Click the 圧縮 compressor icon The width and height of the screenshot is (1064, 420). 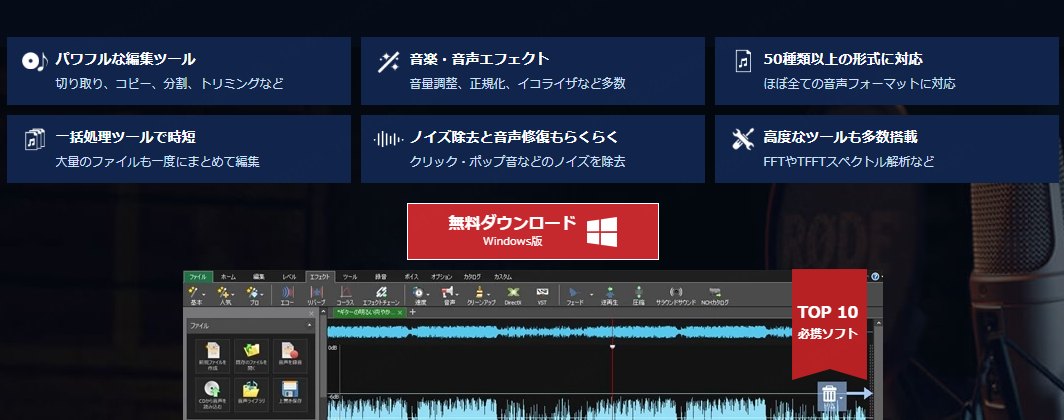click(638, 294)
